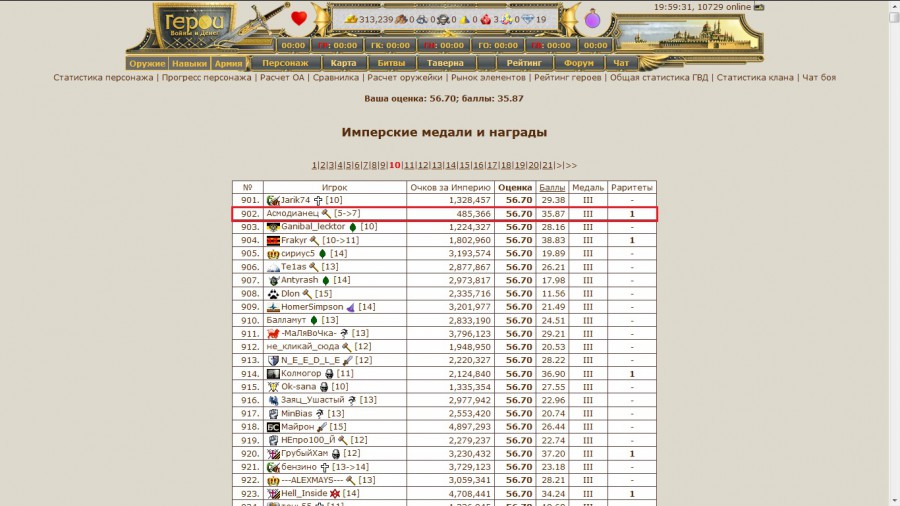Sort table by Баллы column header
Viewport: 900px width, 506px height.
(x=552, y=188)
